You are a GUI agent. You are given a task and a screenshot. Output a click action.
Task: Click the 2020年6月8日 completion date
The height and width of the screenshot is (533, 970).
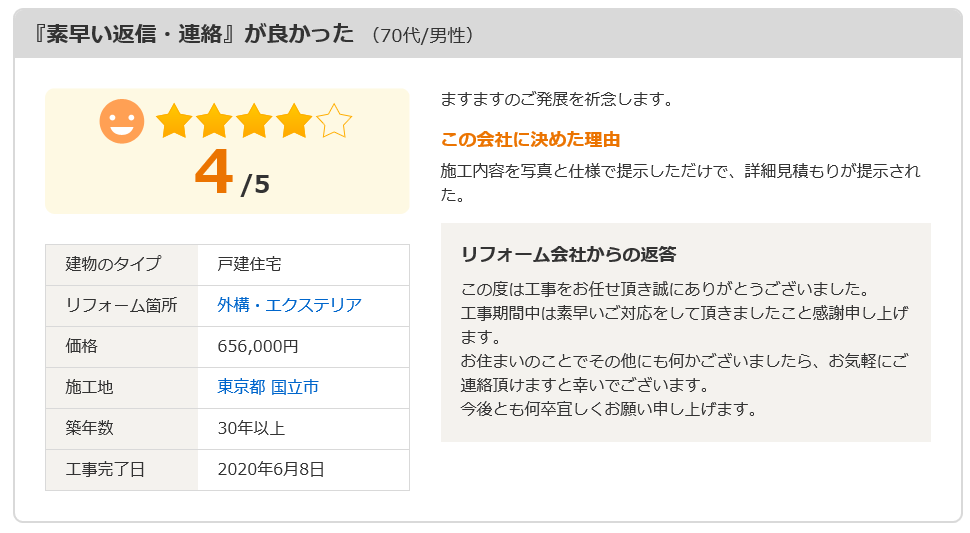point(271,470)
